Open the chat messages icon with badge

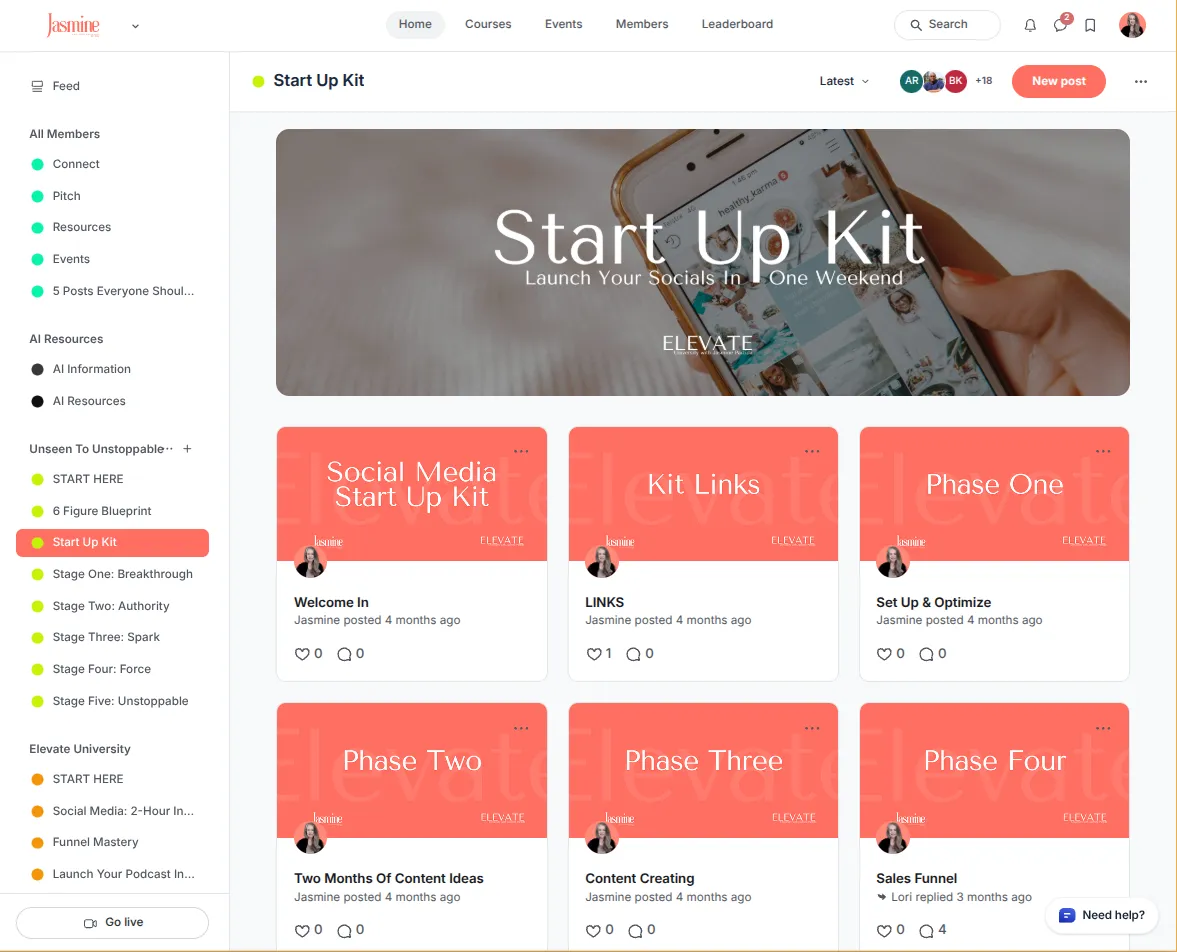[1061, 25]
